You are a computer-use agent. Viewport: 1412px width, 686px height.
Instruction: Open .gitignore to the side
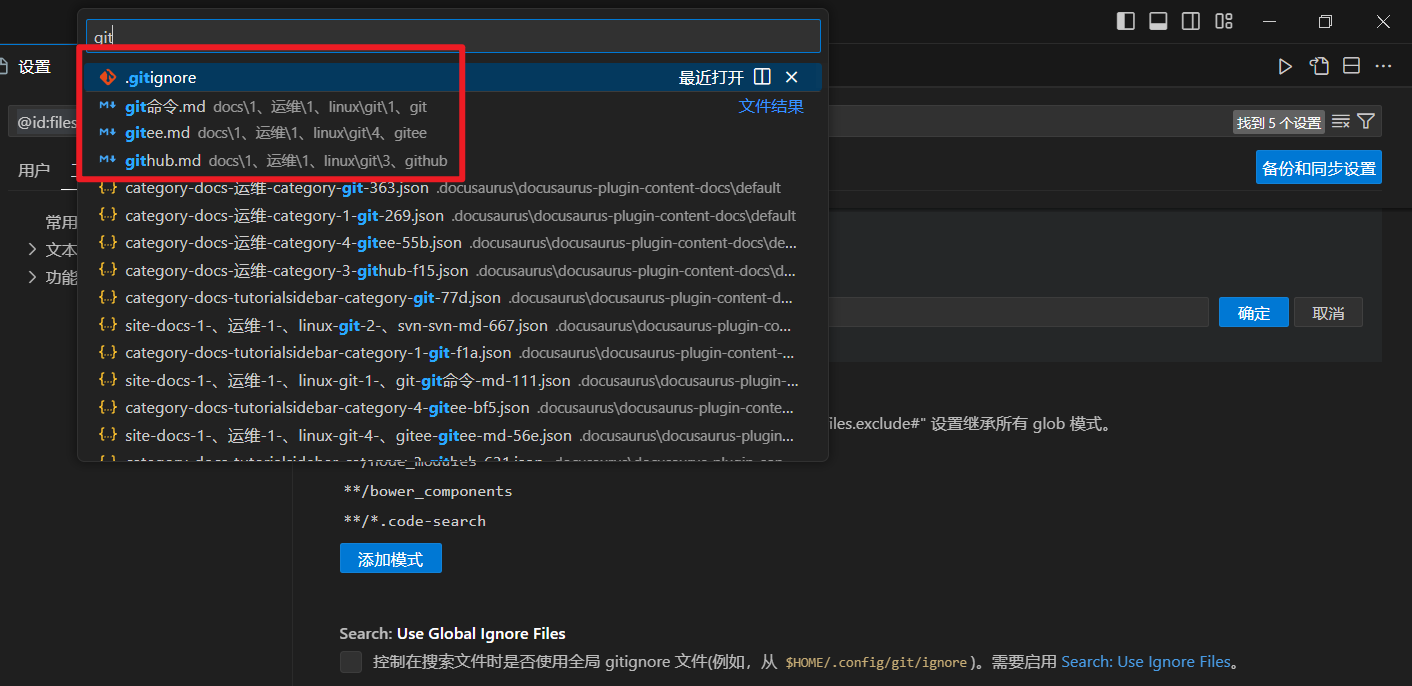pos(762,77)
